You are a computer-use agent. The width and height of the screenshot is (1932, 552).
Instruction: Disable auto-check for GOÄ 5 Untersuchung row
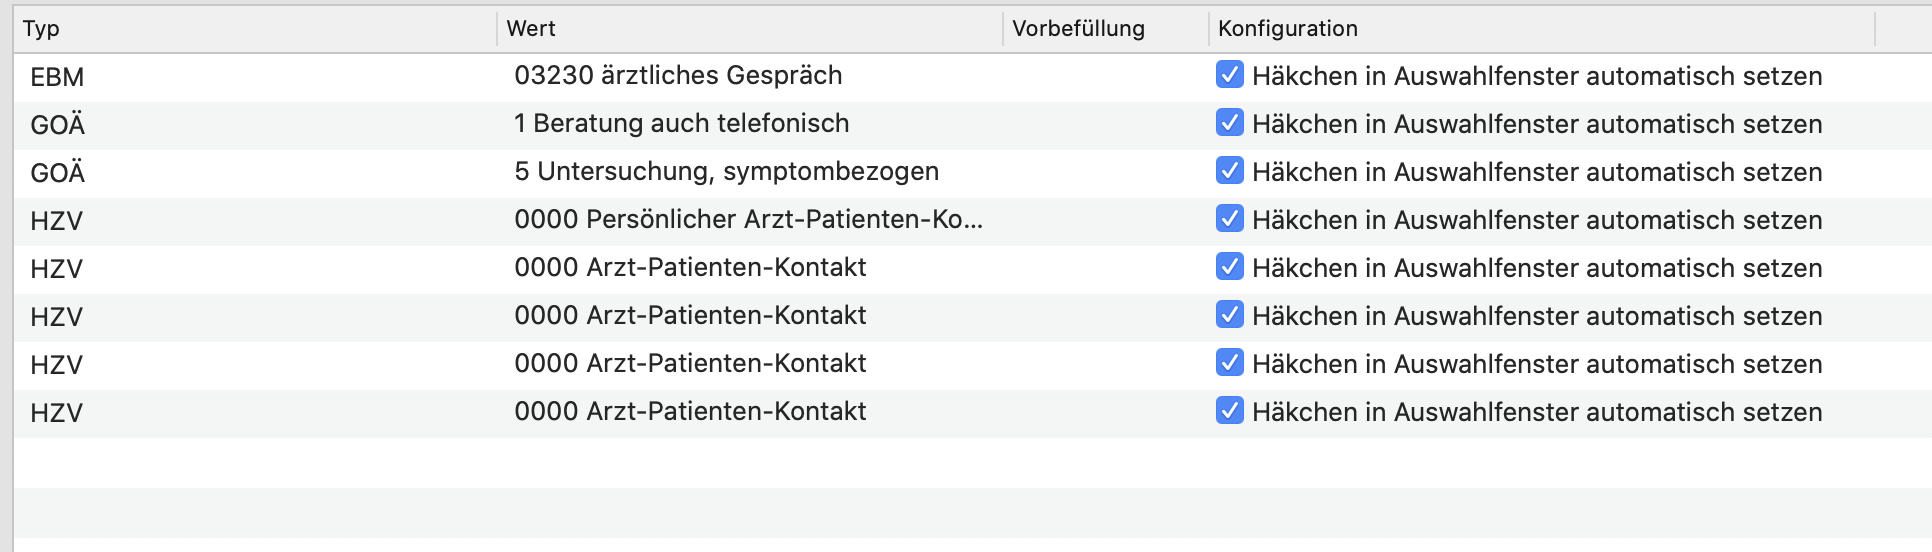coord(1229,171)
